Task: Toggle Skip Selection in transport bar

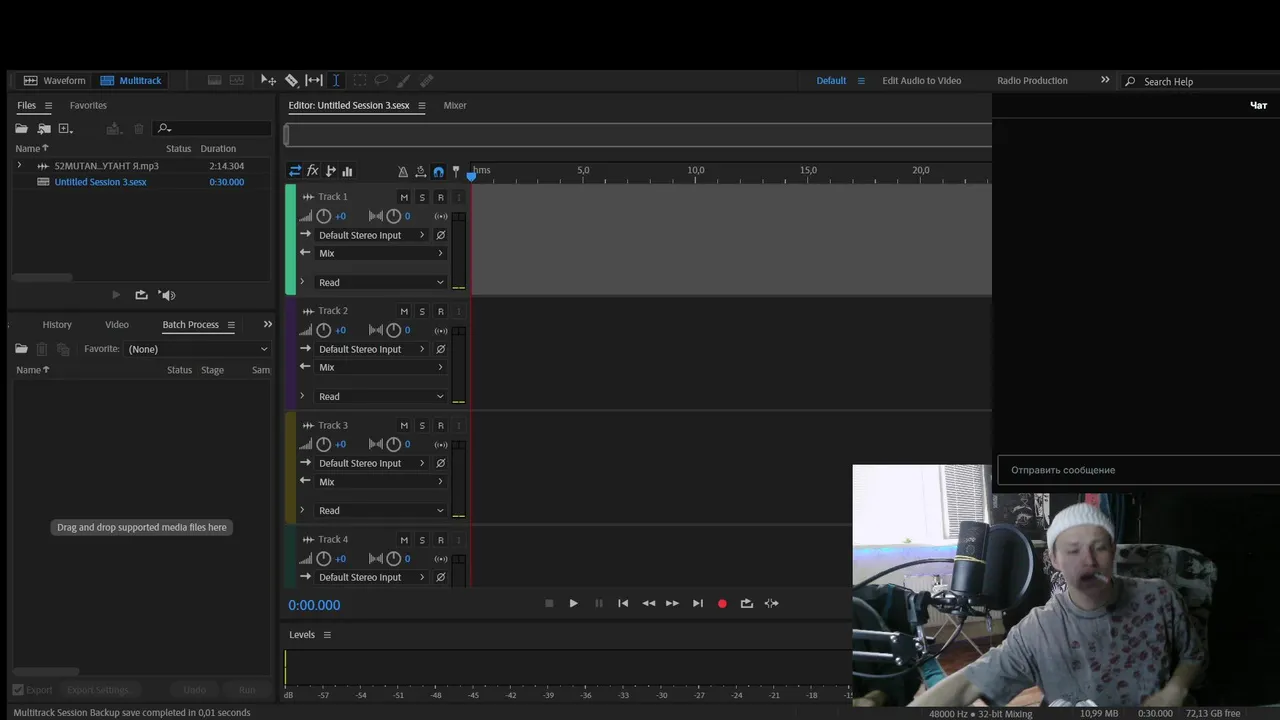Action: click(x=771, y=603)
